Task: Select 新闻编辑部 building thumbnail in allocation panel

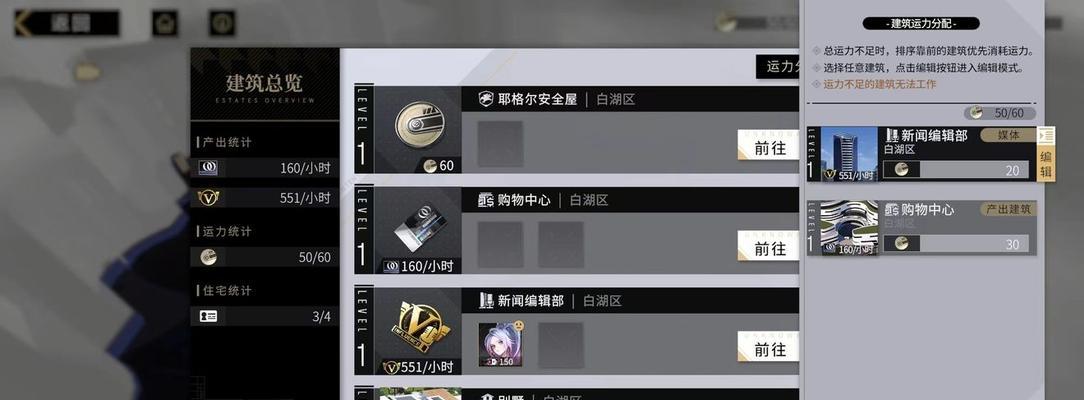Action: 849,154
